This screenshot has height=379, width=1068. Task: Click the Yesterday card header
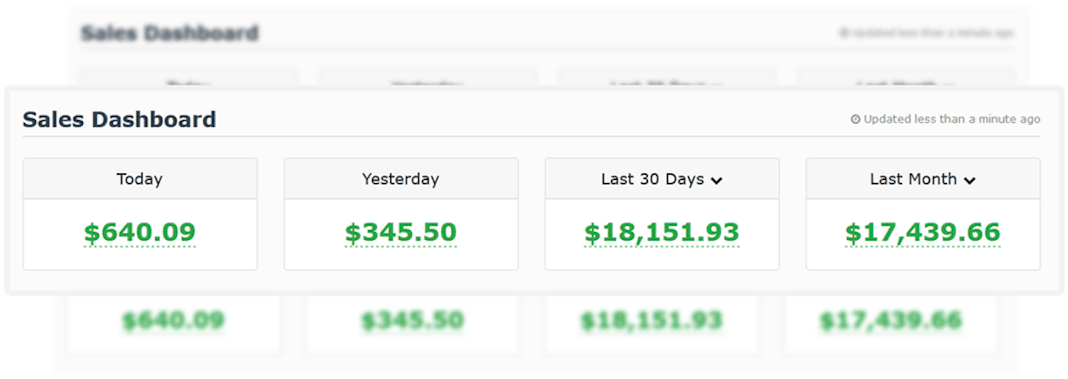tap(400, 179)
